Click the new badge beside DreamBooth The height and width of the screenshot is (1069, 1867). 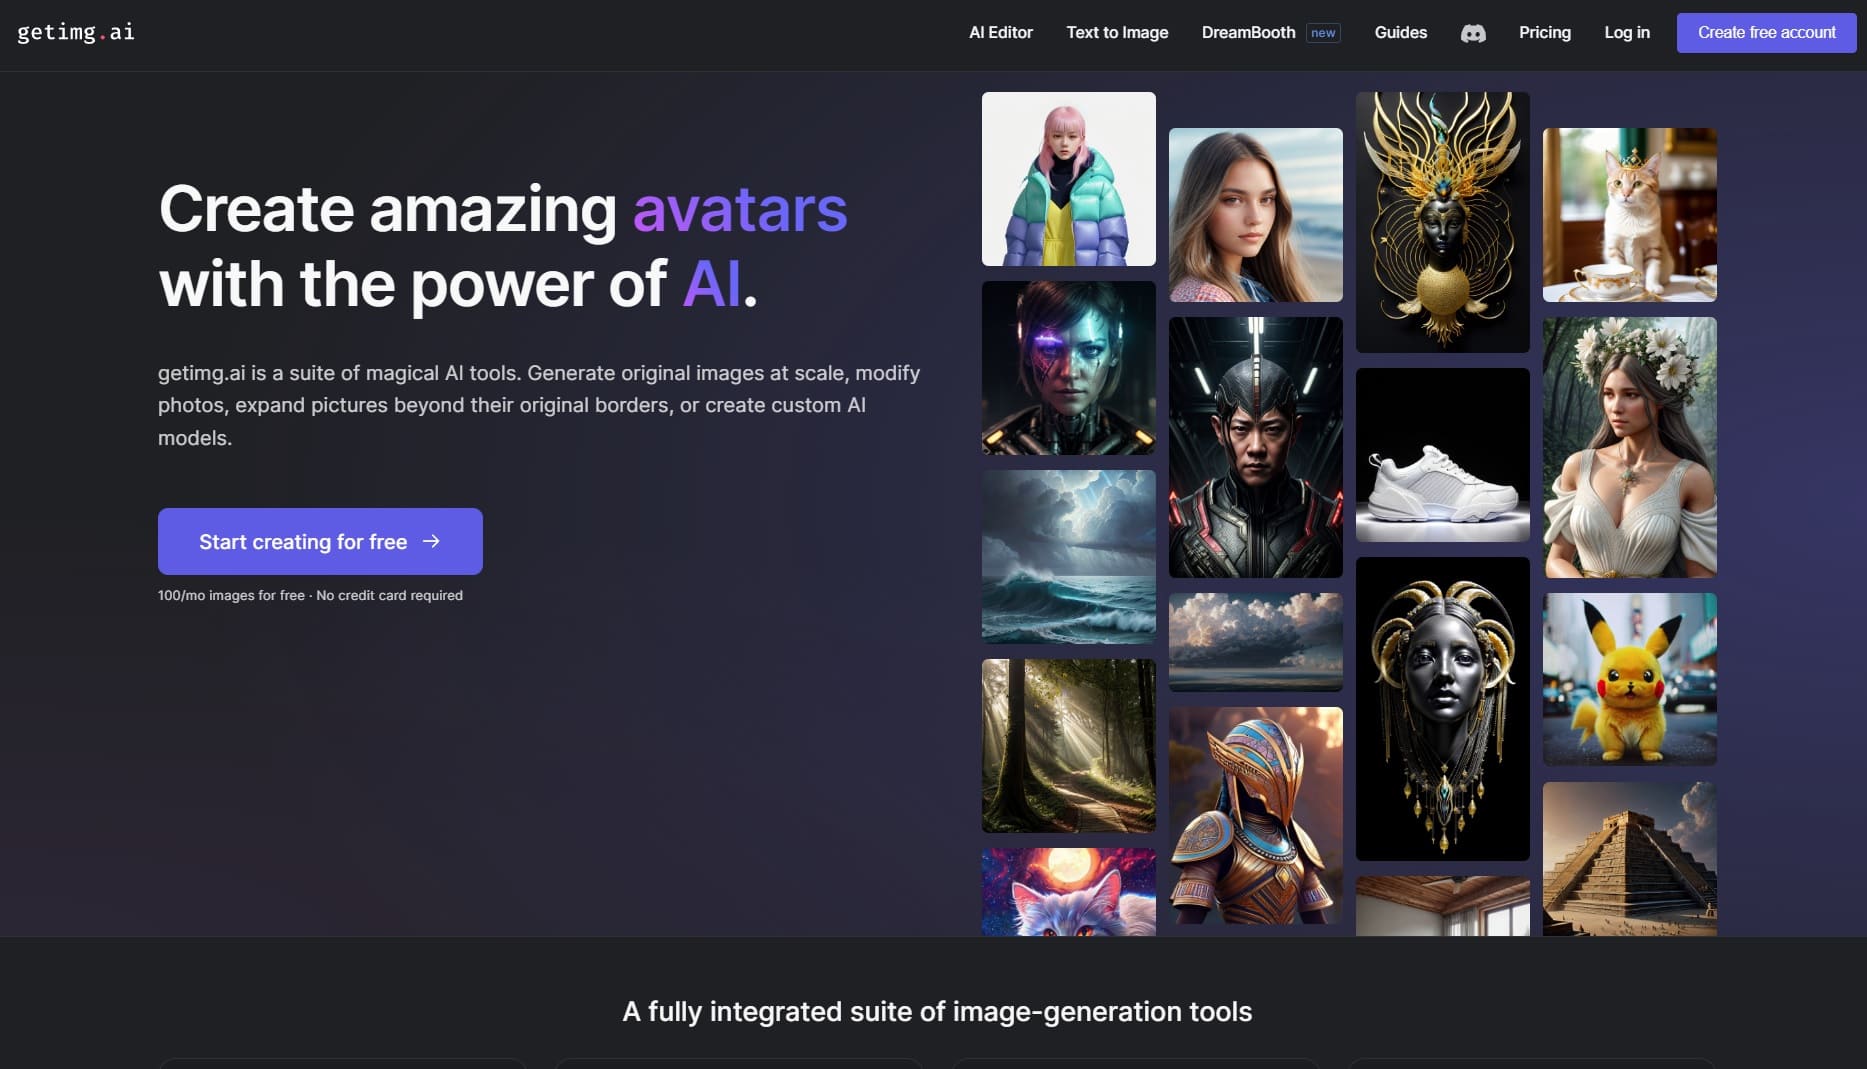[1323, 33]
